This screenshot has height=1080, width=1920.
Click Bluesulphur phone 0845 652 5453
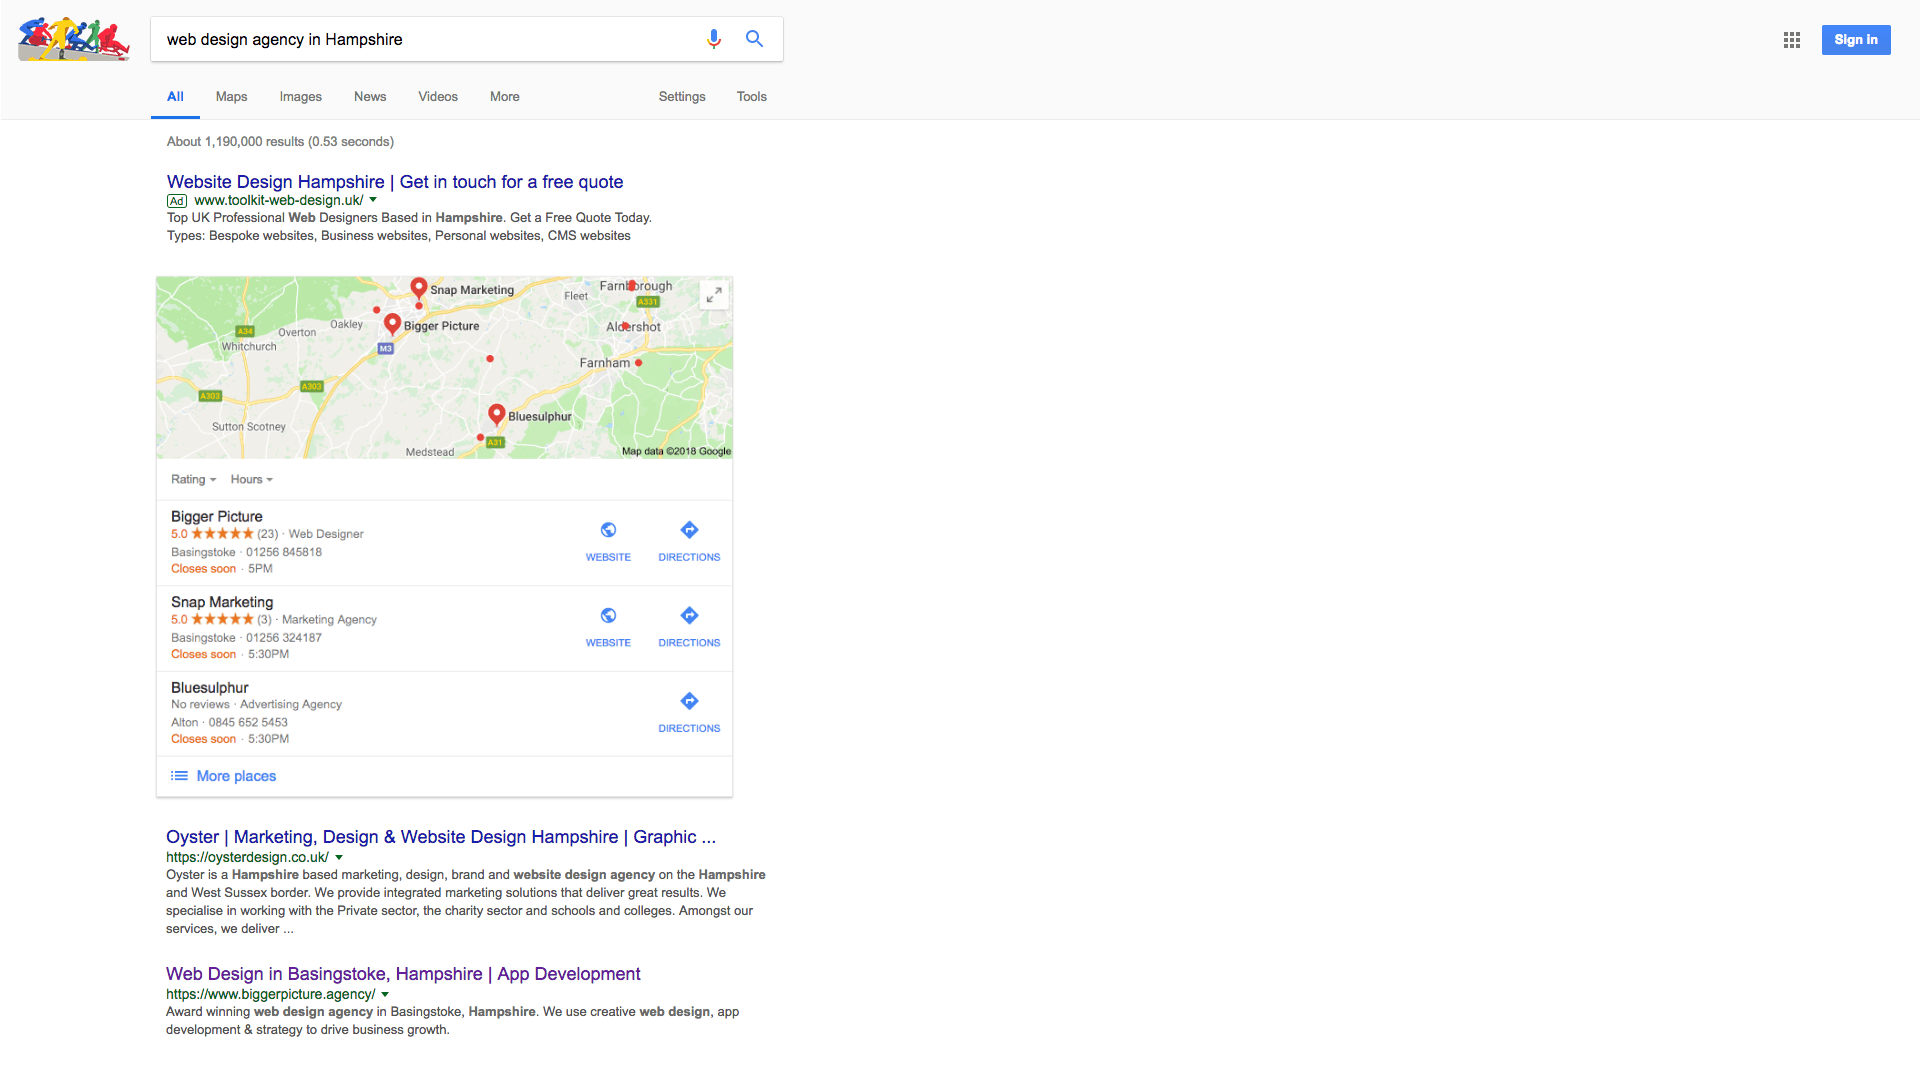(248, 722)
